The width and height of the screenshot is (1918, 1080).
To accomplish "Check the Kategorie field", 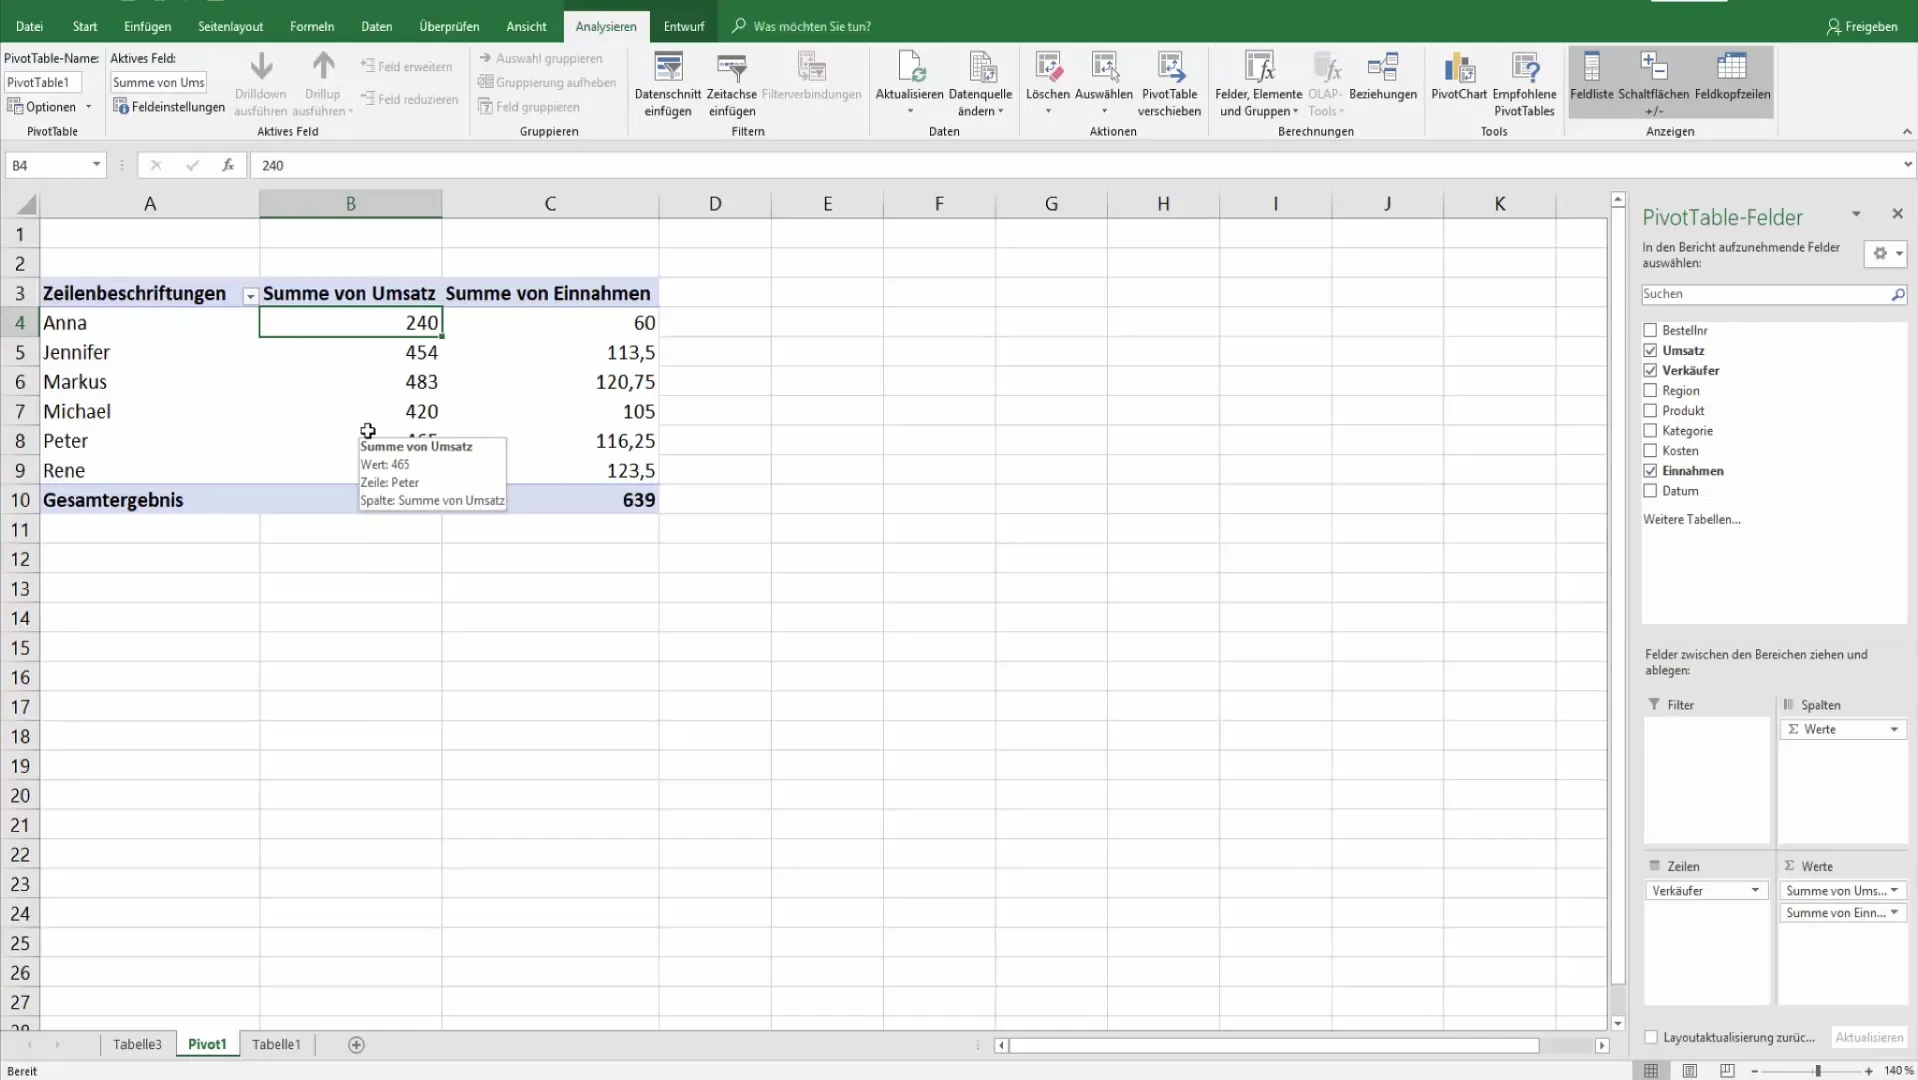I will 1650,430.
